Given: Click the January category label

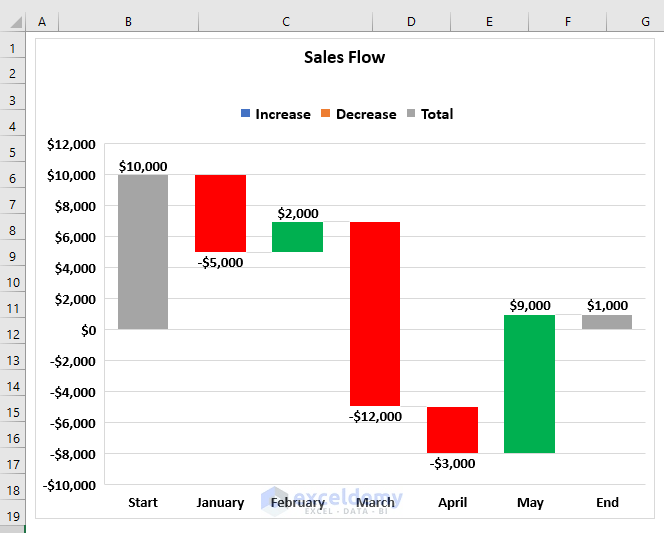Looking at the screenshot, I should click(220, 503).
